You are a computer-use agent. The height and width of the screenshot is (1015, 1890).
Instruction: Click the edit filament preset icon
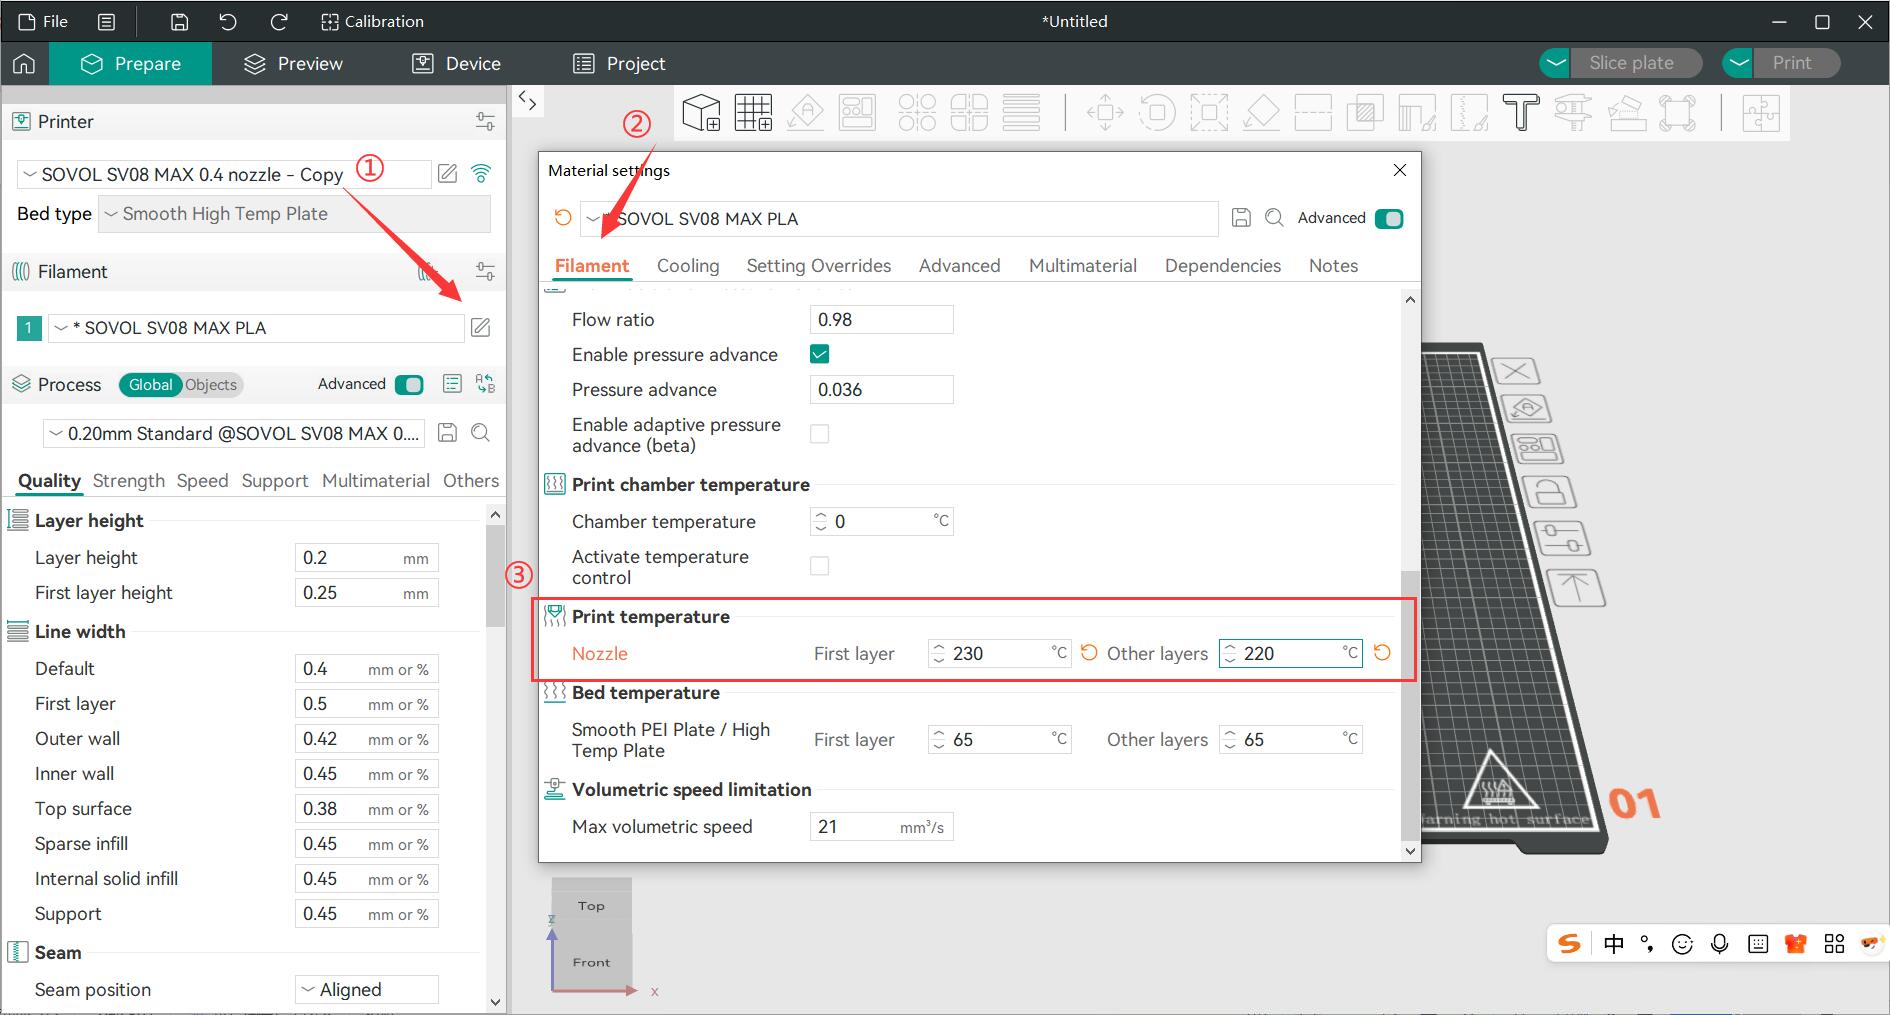tap(481, 328)
